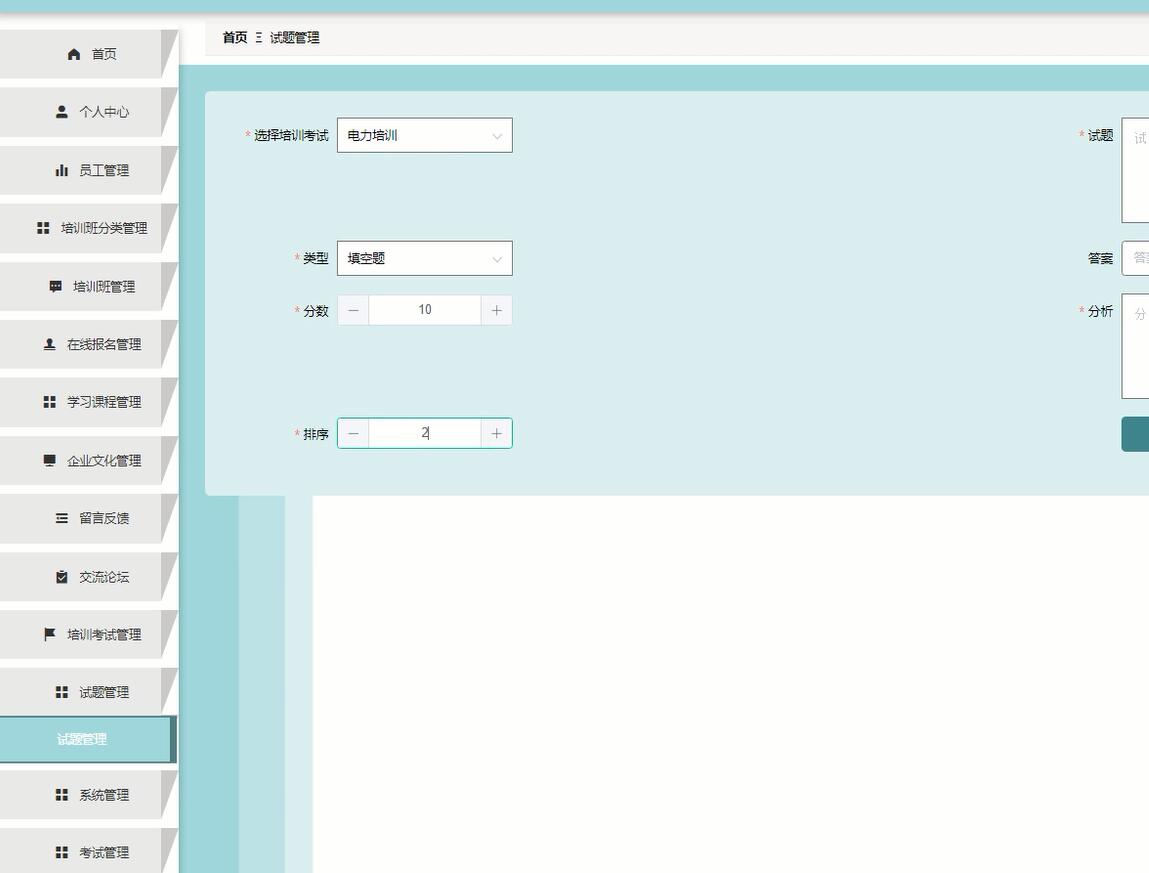
Task: Click the user icon beside 在线报名管理
Action: coord(49,344)
